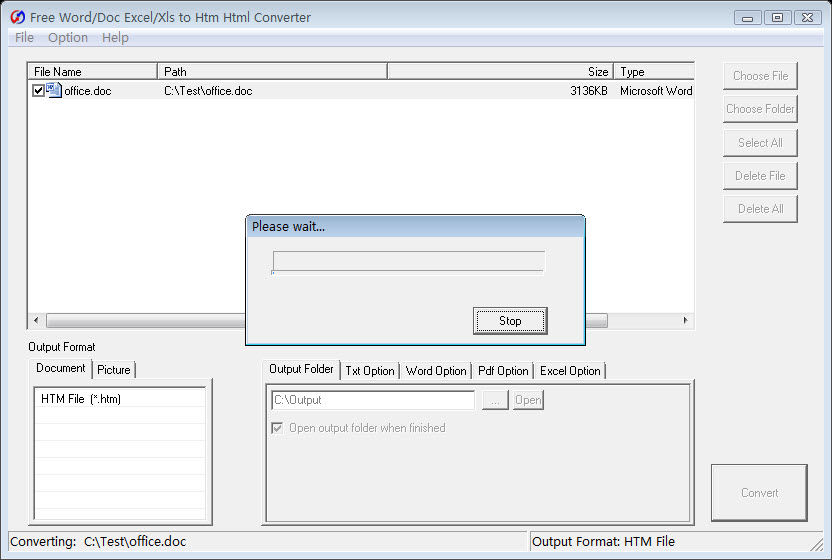Click the file list scrollbar left arrow
The width and height of the screenshot is (832, 560).
36,320
